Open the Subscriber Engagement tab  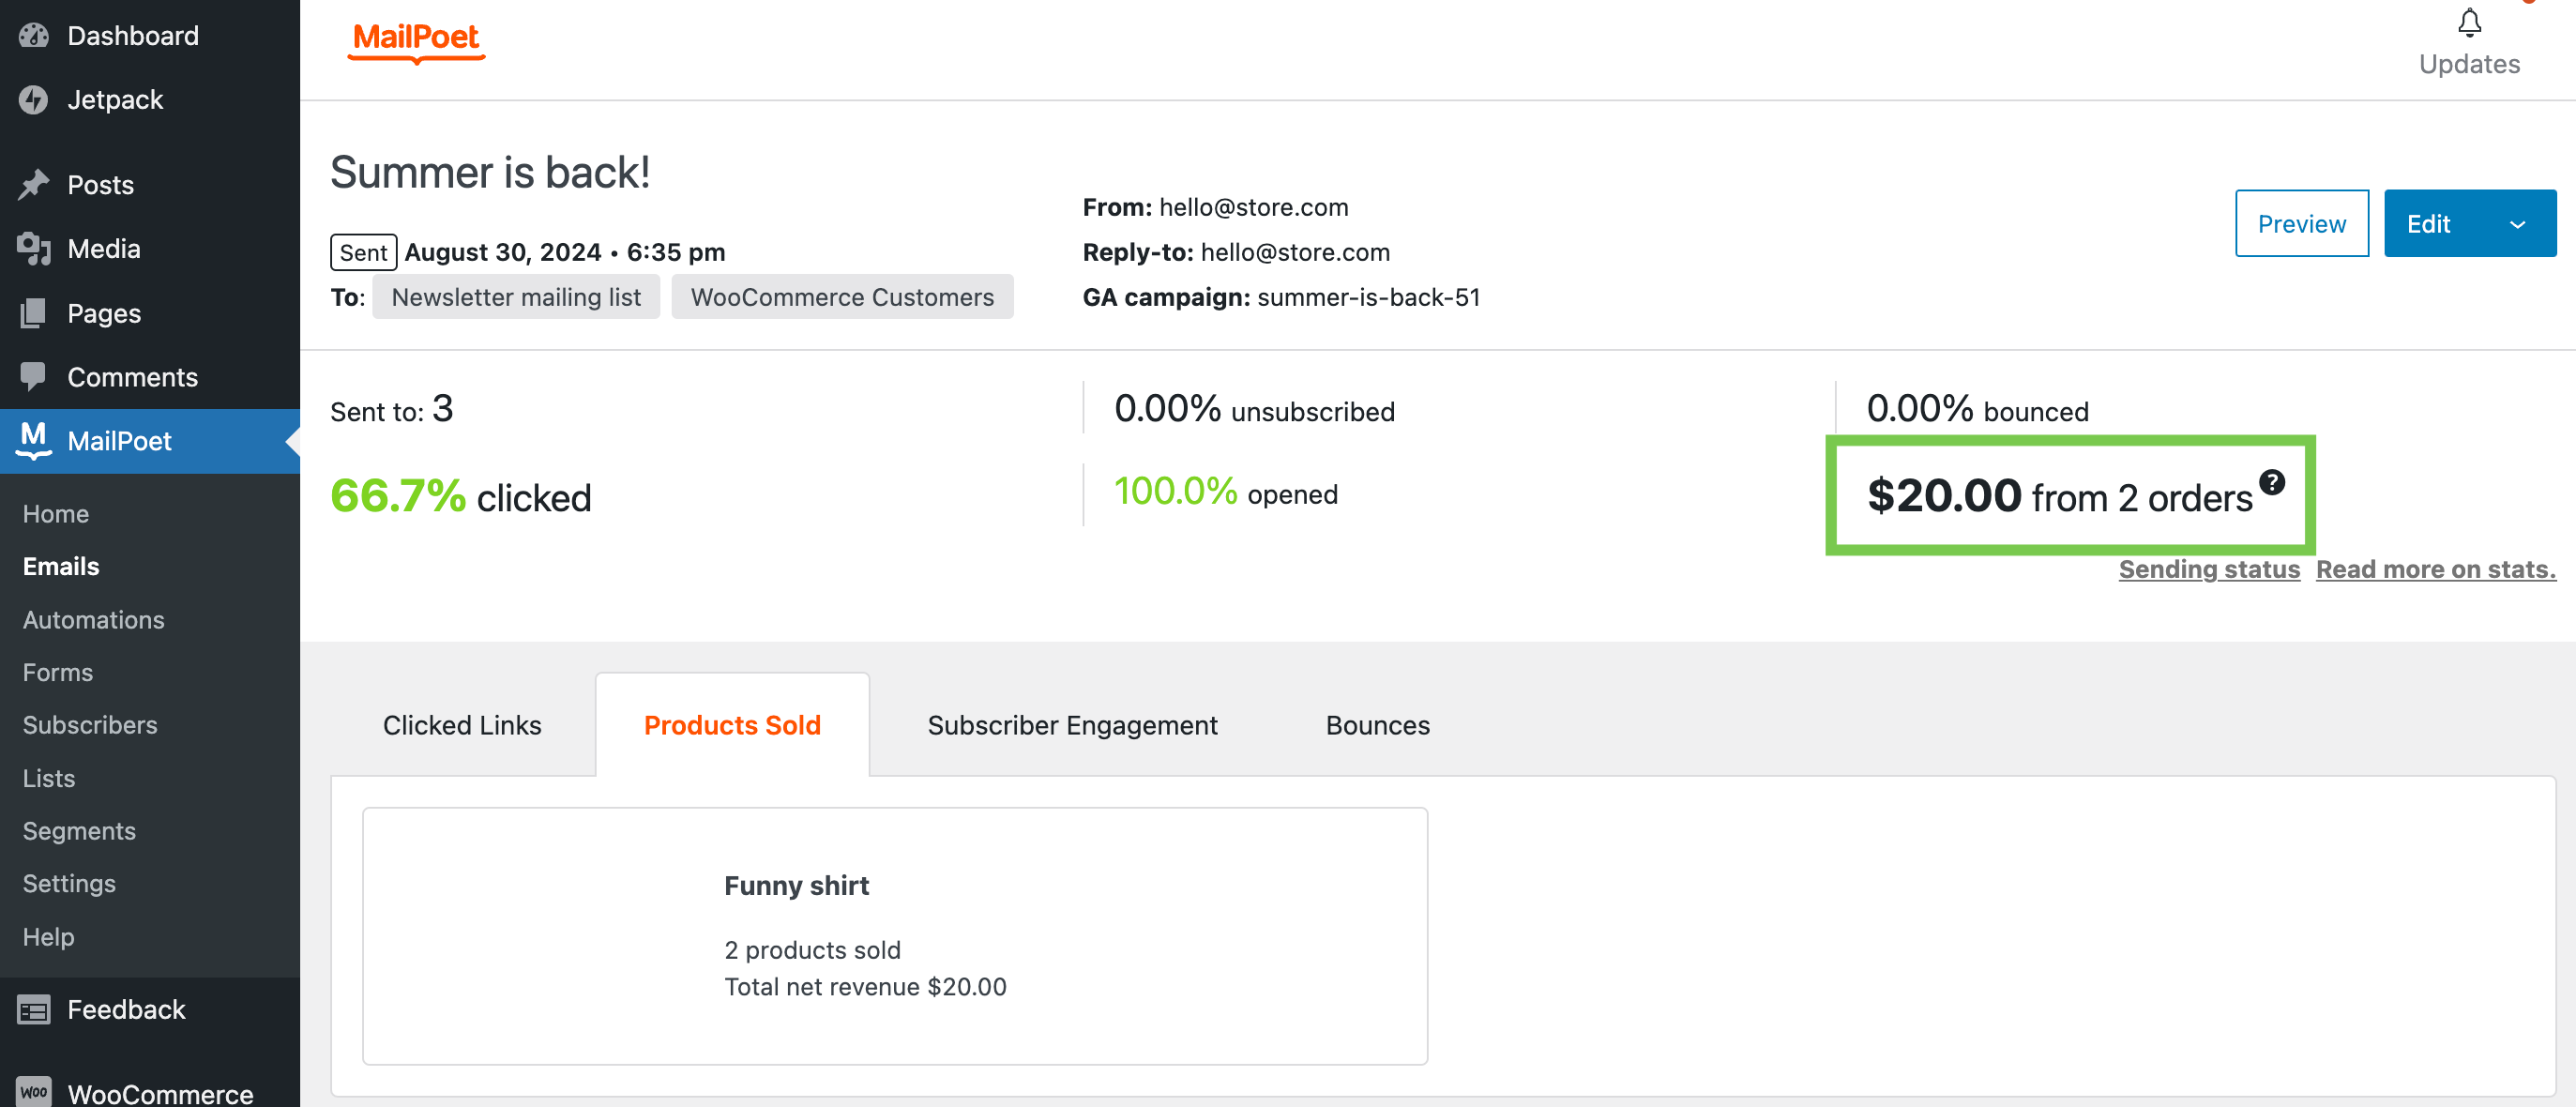click(1072, 725)
